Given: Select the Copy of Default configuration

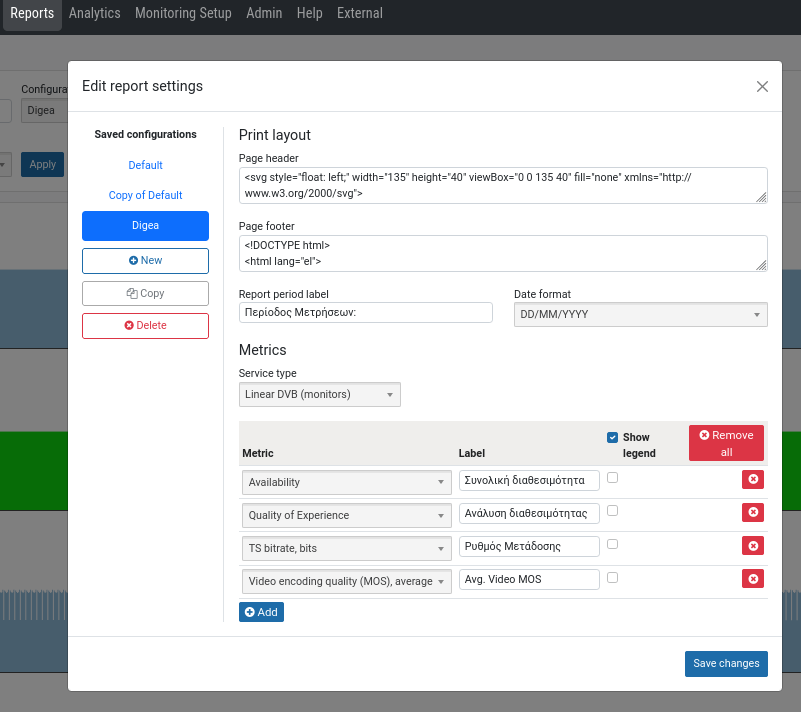Looking at the screenshot, I should [x=145, y=195].
